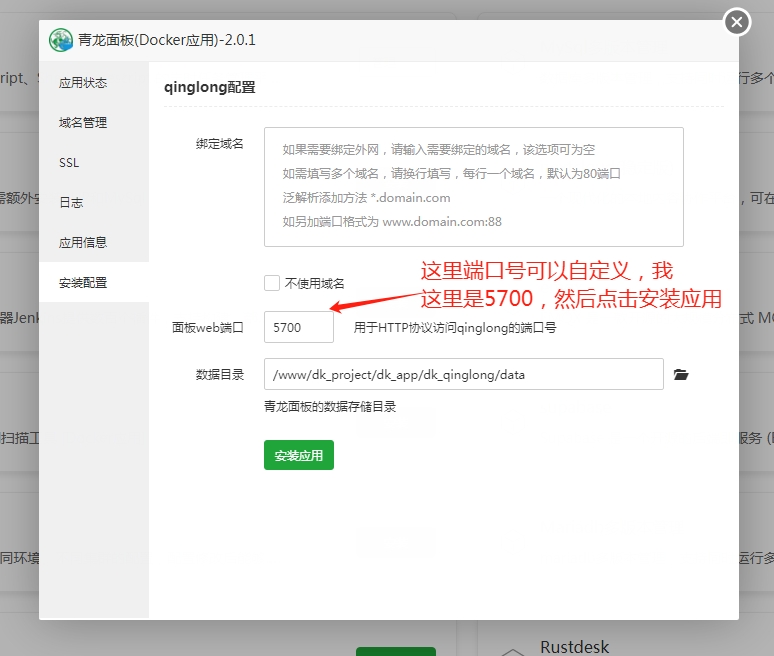Focus the 绑定域名 text area
Screen dimensions: 774x656
(473, 186)
